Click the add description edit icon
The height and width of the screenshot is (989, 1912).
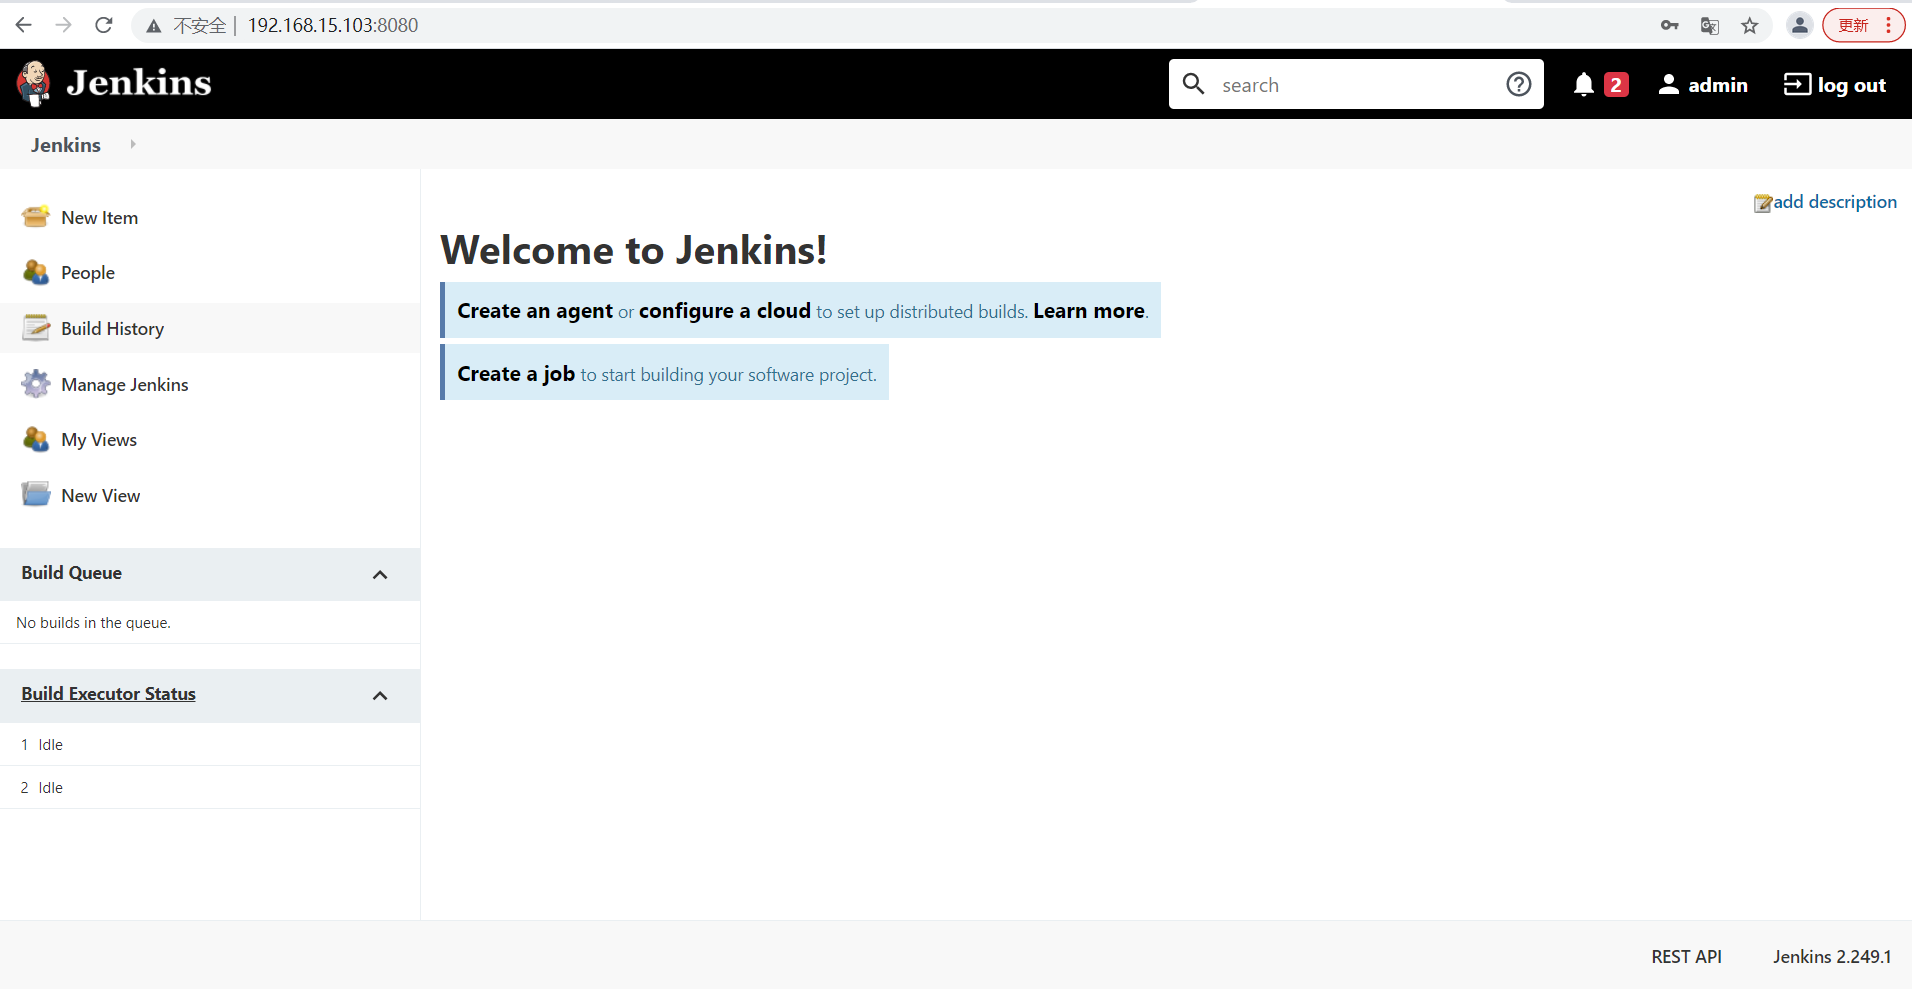click(x=1763, y=203)
